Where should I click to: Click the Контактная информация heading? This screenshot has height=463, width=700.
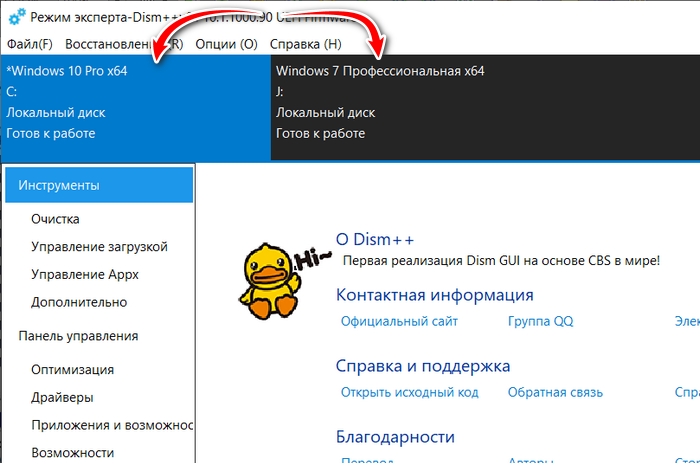point(435,295)
